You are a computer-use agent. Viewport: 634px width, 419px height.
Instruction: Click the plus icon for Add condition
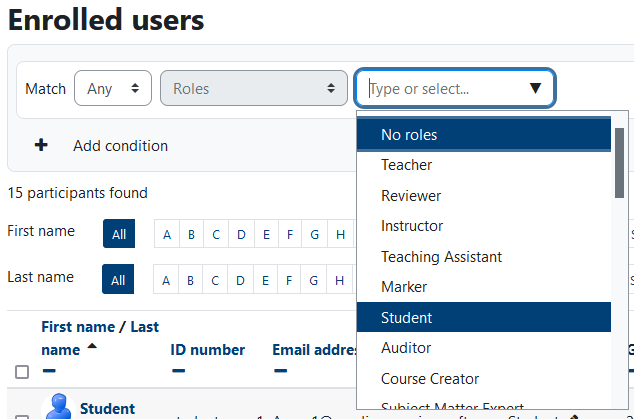(41, 145)
